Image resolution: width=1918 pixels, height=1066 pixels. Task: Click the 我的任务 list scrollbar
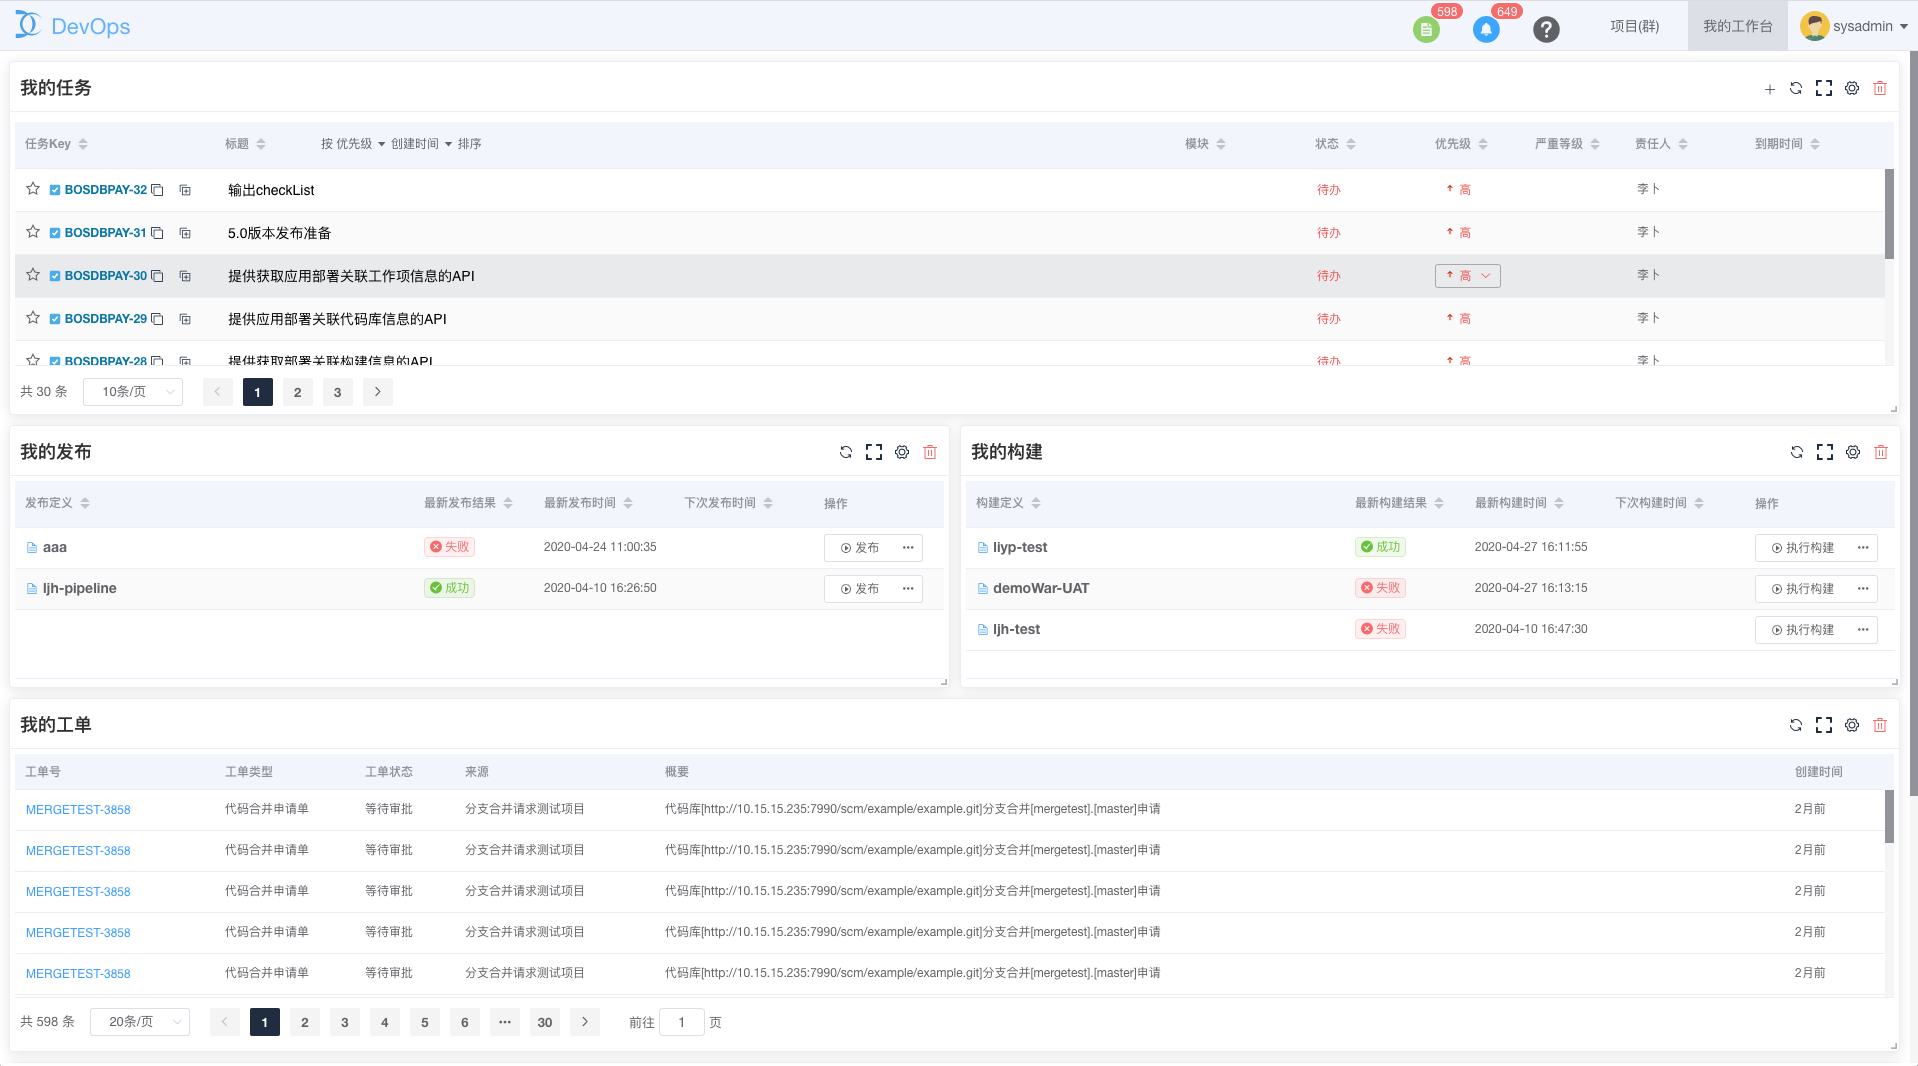(1889, 214)
